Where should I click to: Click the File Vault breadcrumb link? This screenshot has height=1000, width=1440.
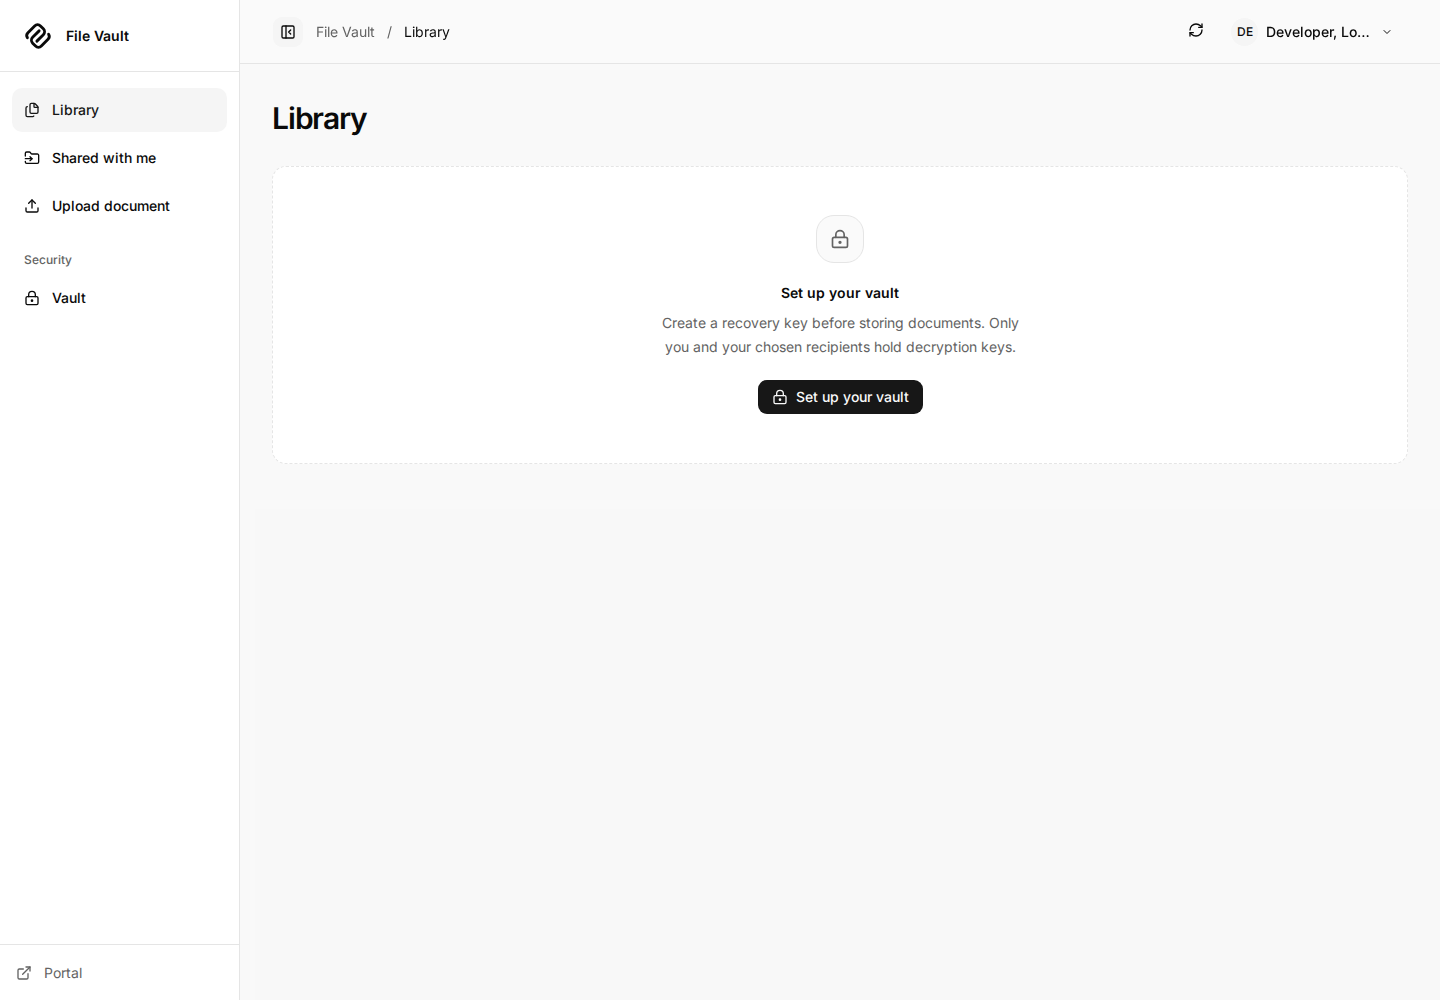345,32
